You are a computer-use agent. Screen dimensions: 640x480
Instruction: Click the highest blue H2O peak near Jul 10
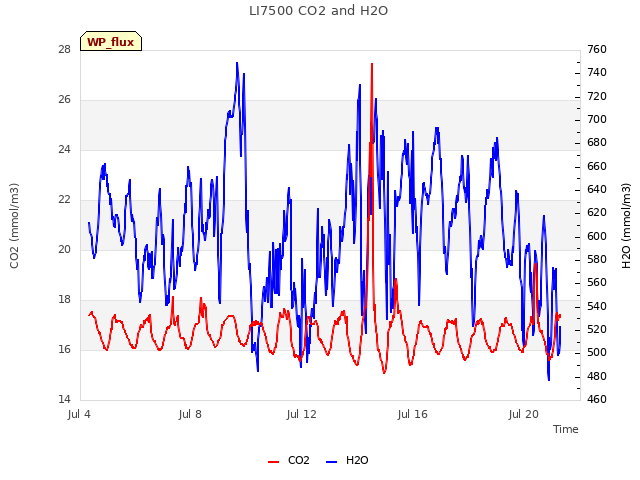(x=237, y=63)
